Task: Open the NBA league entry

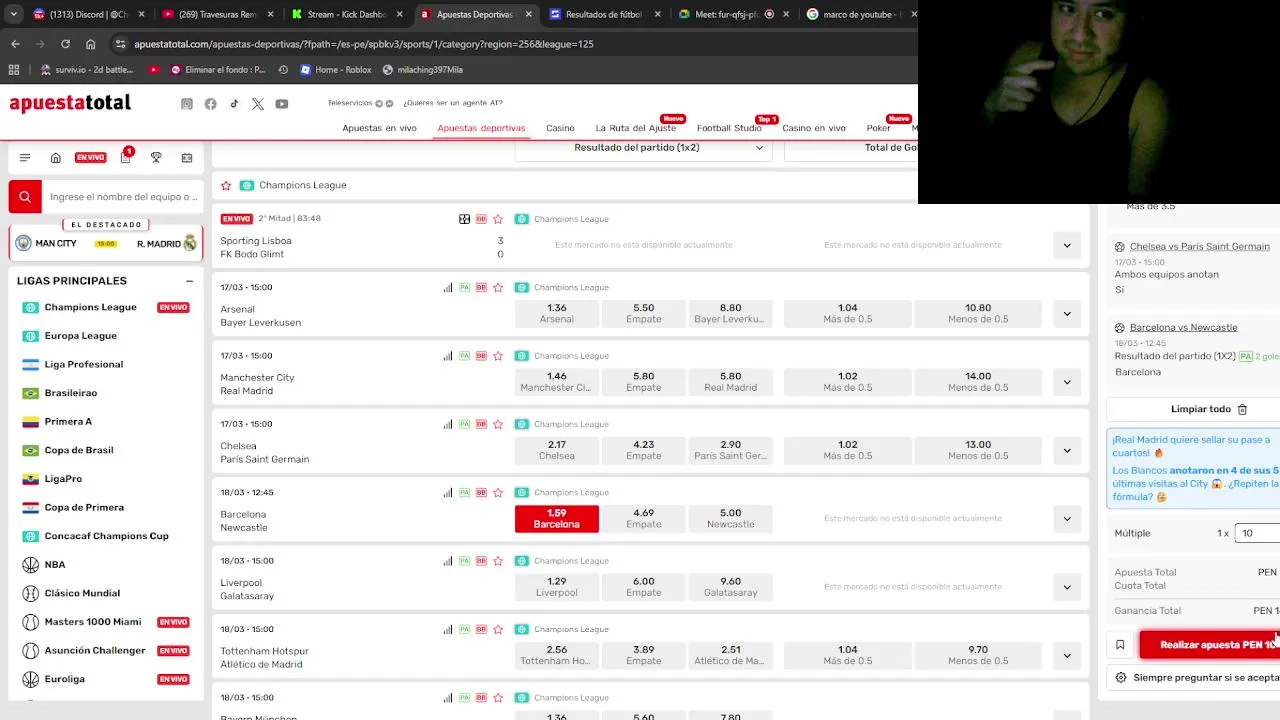Action: (x=55, y=565)
